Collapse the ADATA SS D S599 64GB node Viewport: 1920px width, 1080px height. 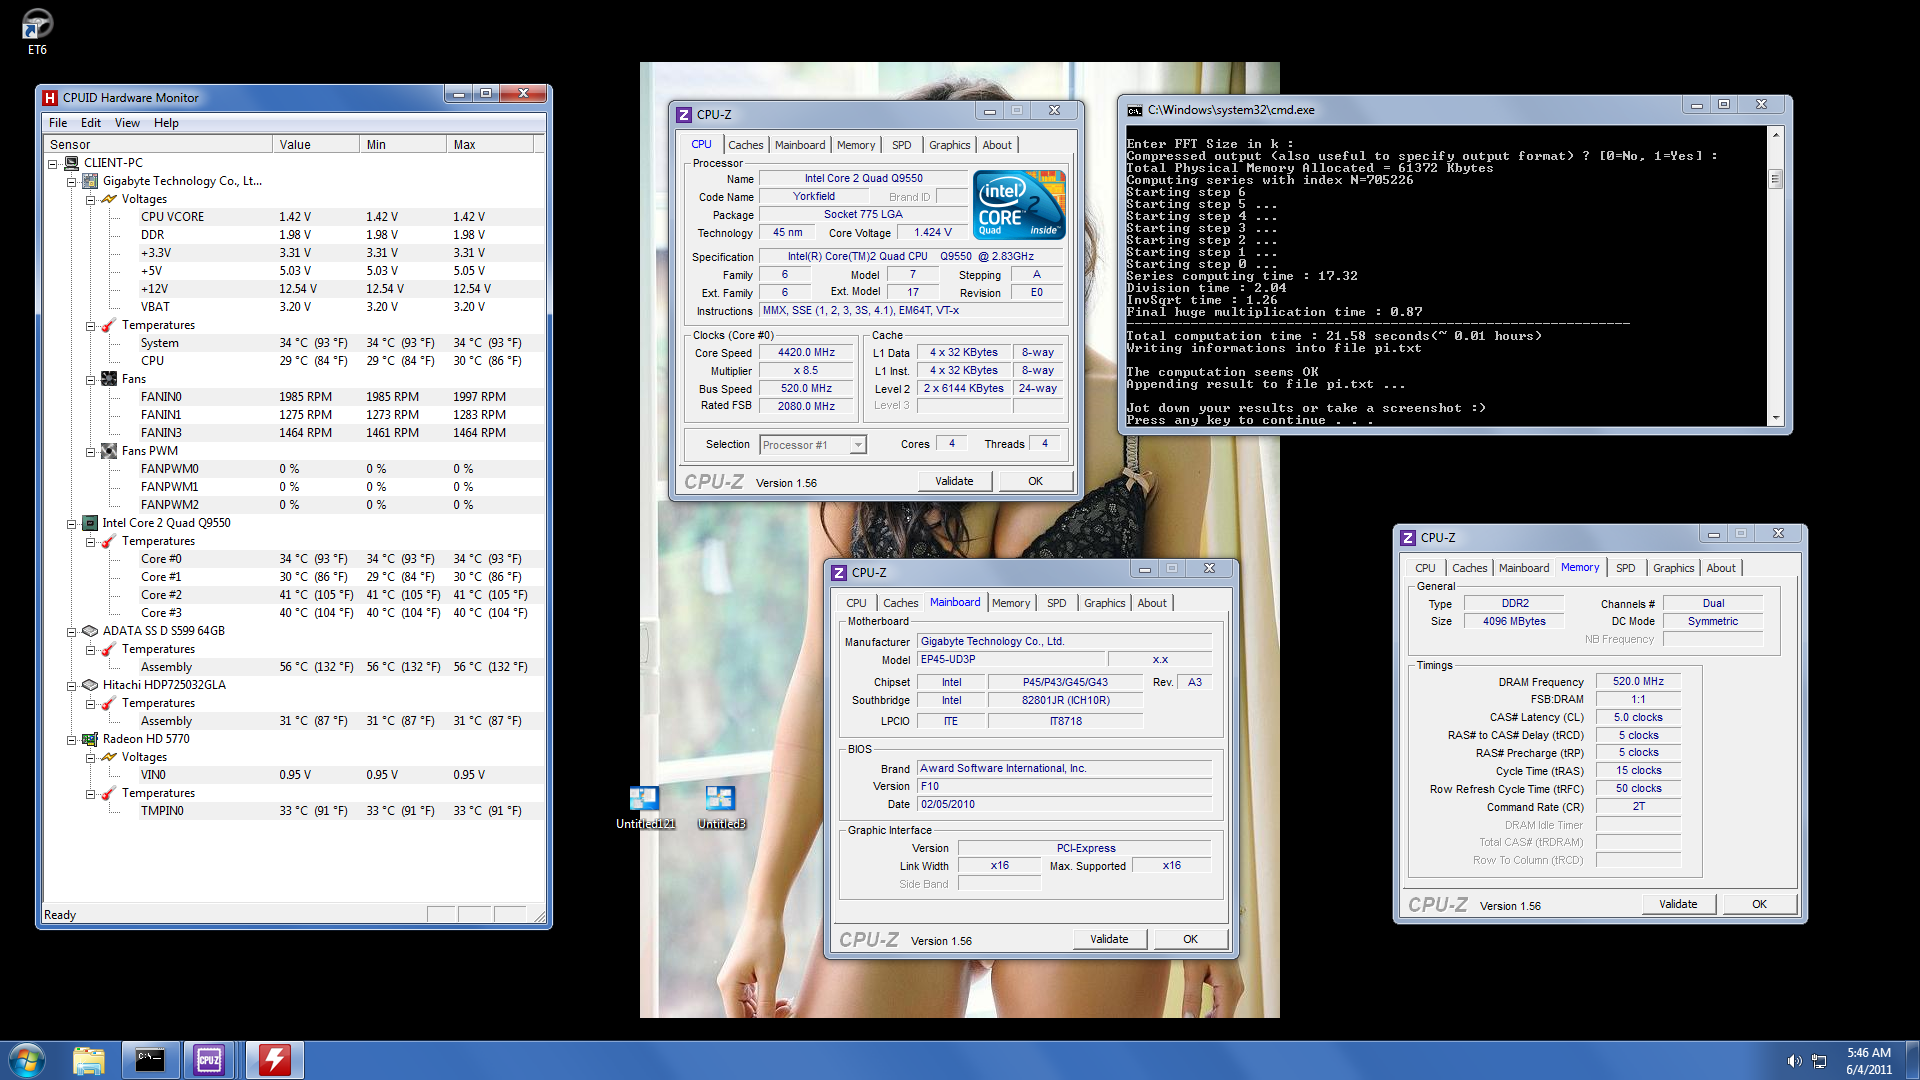(x=72, y=632)
